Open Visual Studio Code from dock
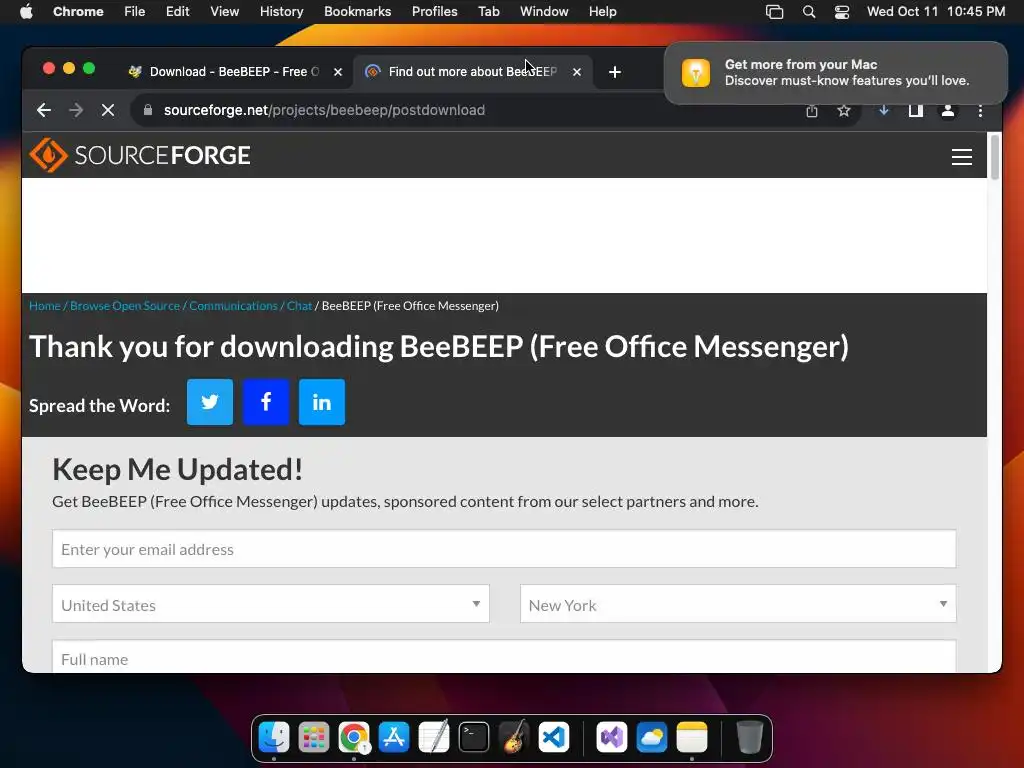Image resolution: width=1024 pixels, height=768 pixels. (554, 737)
